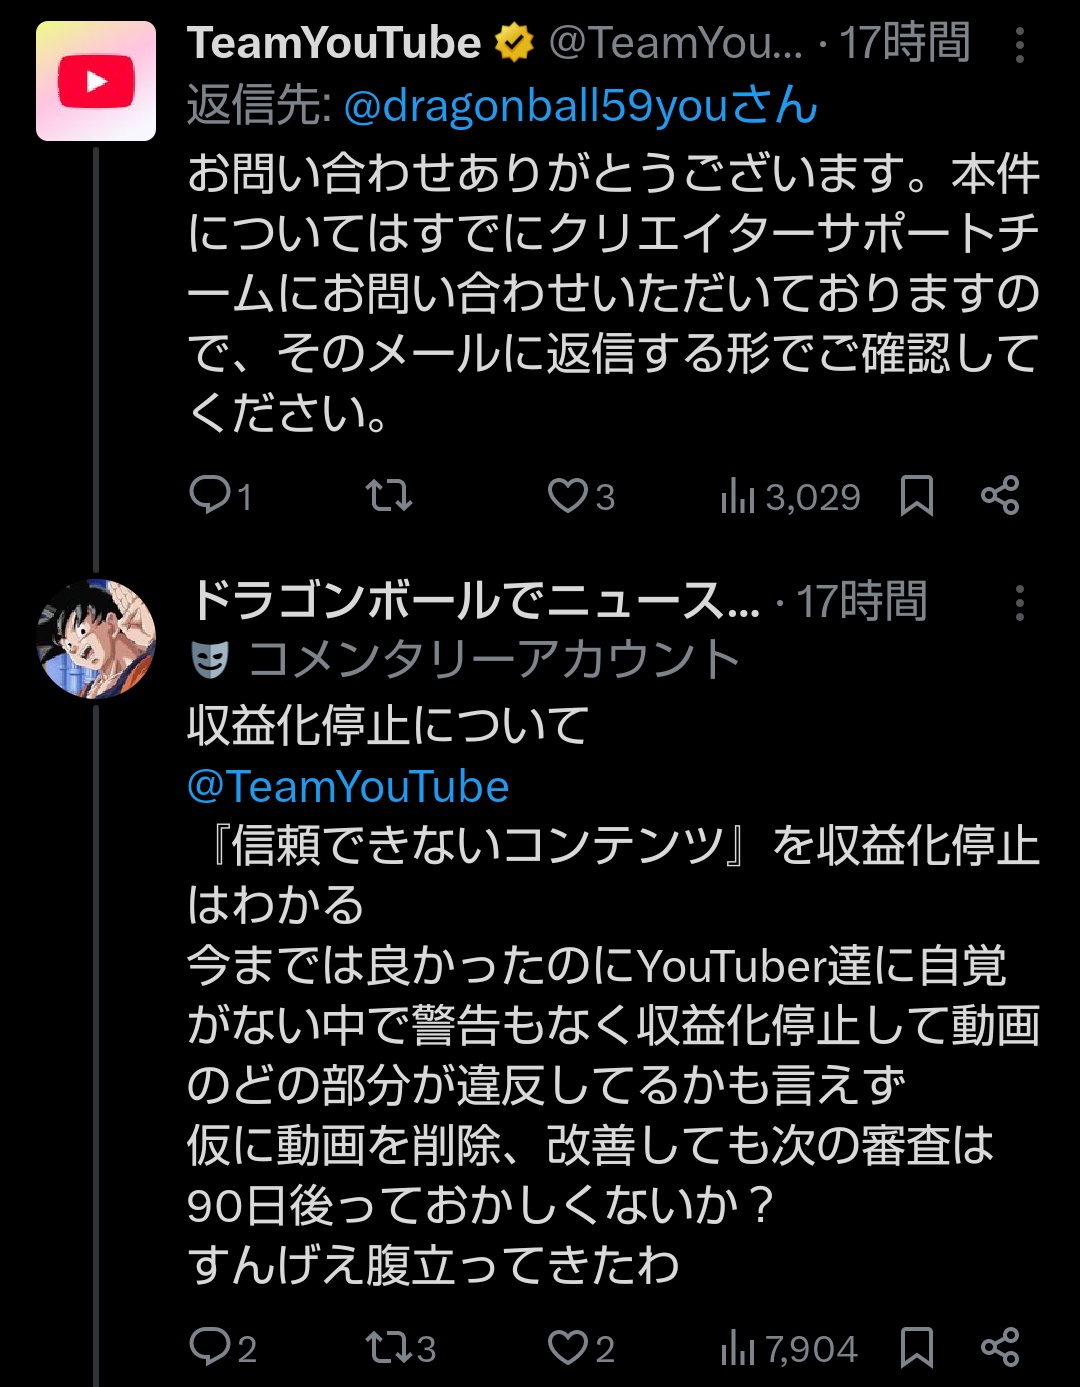
Task: Open the Goku avatar profile
Action: [96, 638]
